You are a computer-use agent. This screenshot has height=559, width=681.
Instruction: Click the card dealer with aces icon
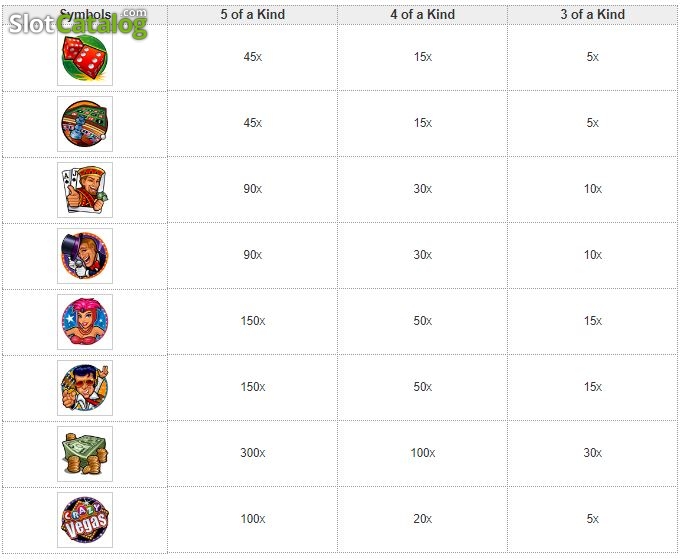[85, 190]
